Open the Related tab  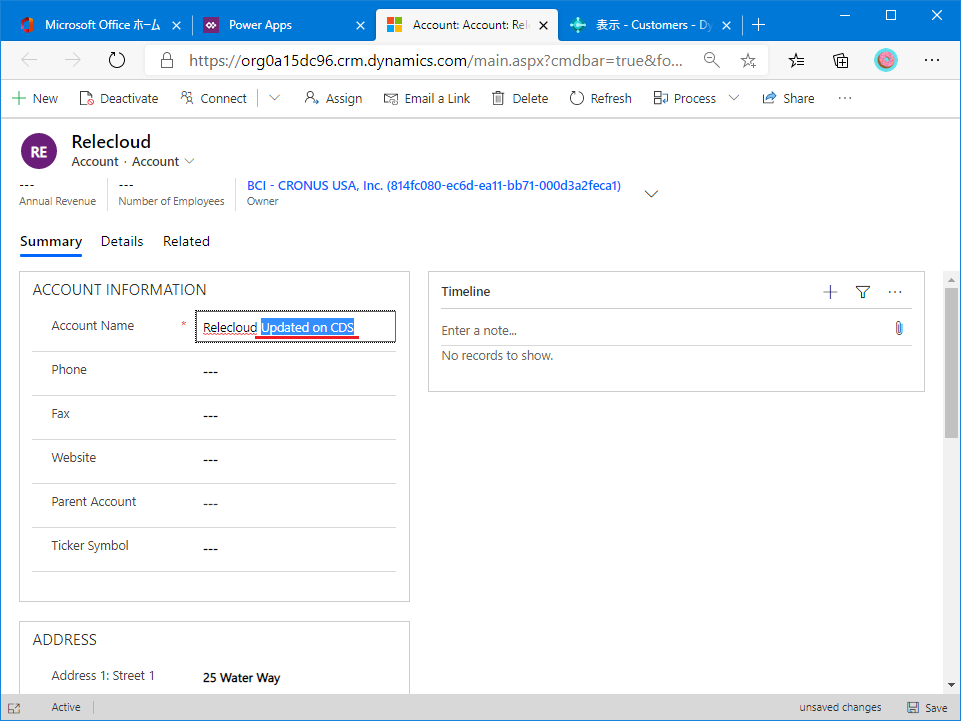pyautogui.click(x=186, y=242)
